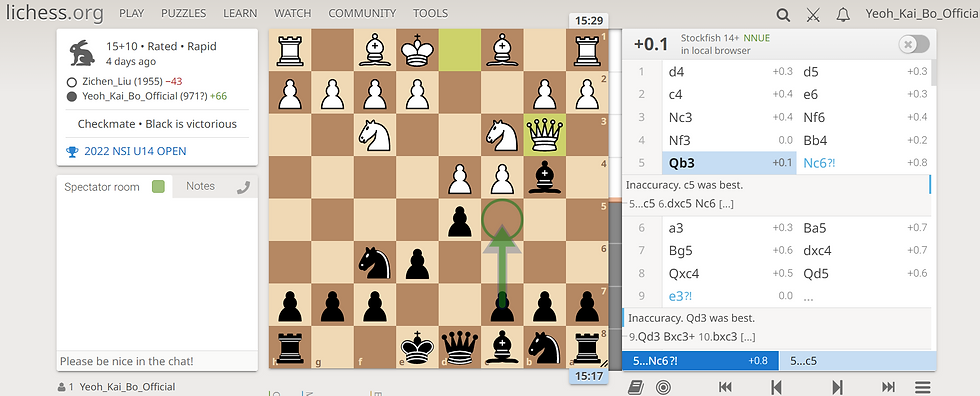Open the opening explorer book icon
The width and height of the screenshot is (980, 396).
coord(636,387)
